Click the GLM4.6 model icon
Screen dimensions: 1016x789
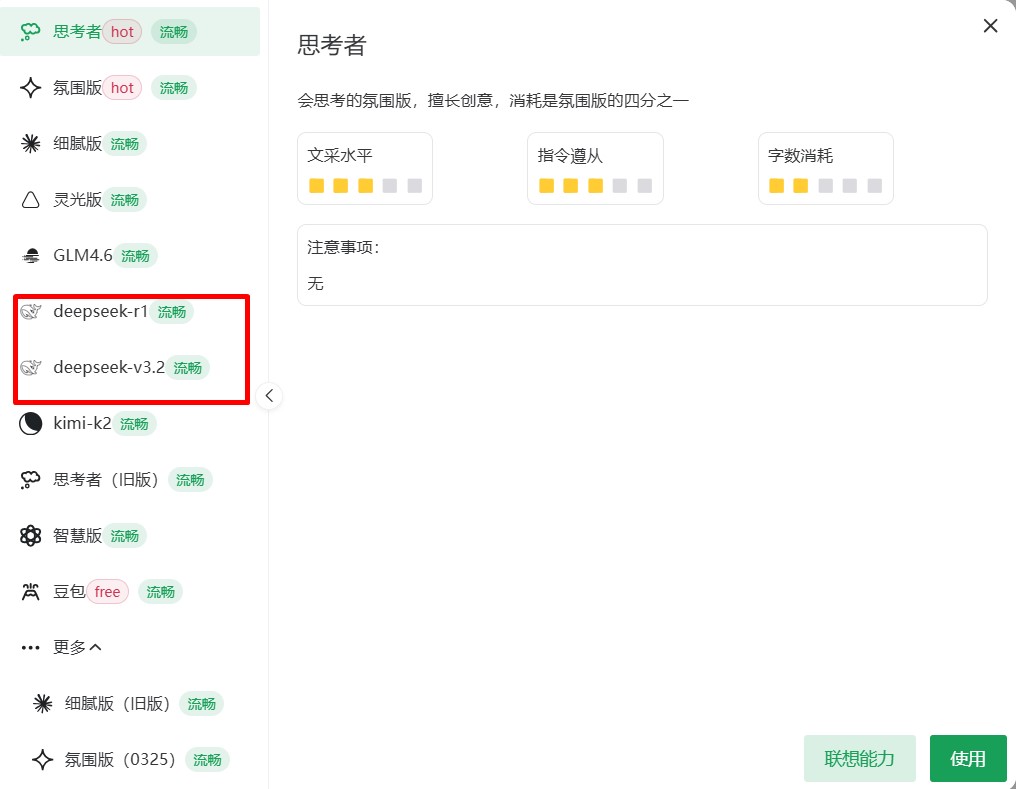click(30, 255)
